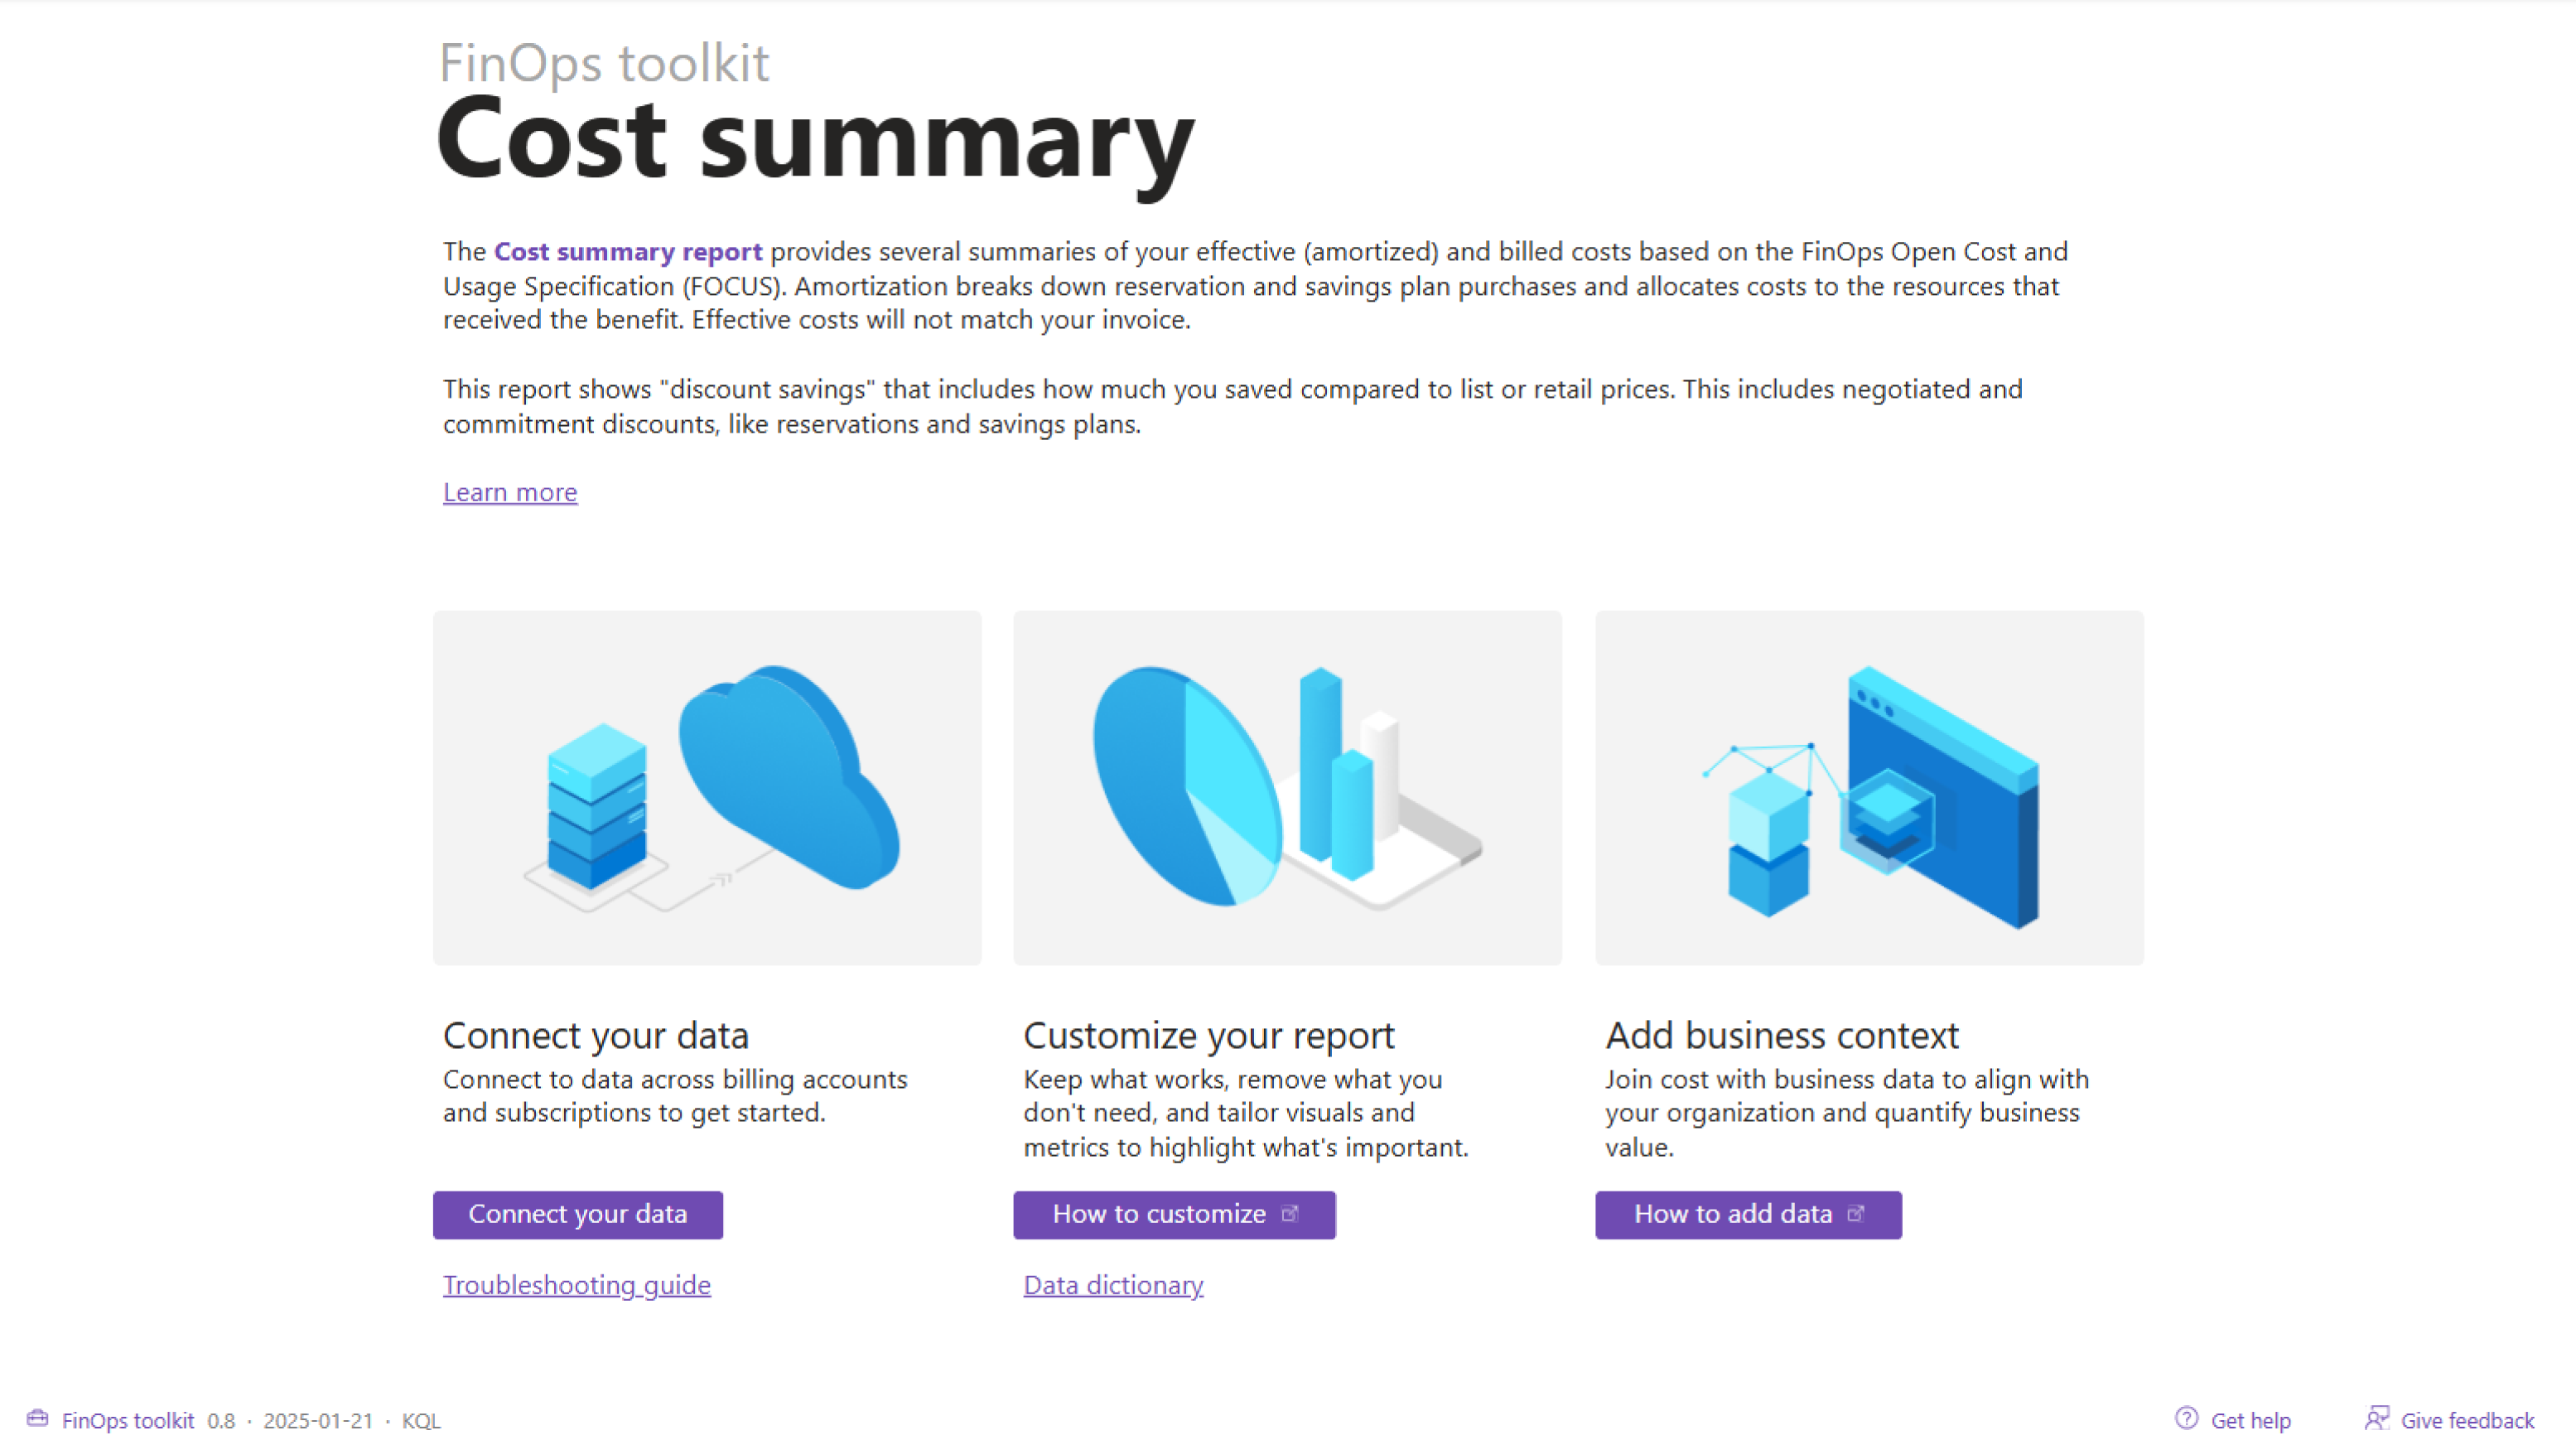The height and width of the screenshot is (1445, 2576).
Task: Click the pie and bar chart illustration
Action: click(x=1287, y=788)
